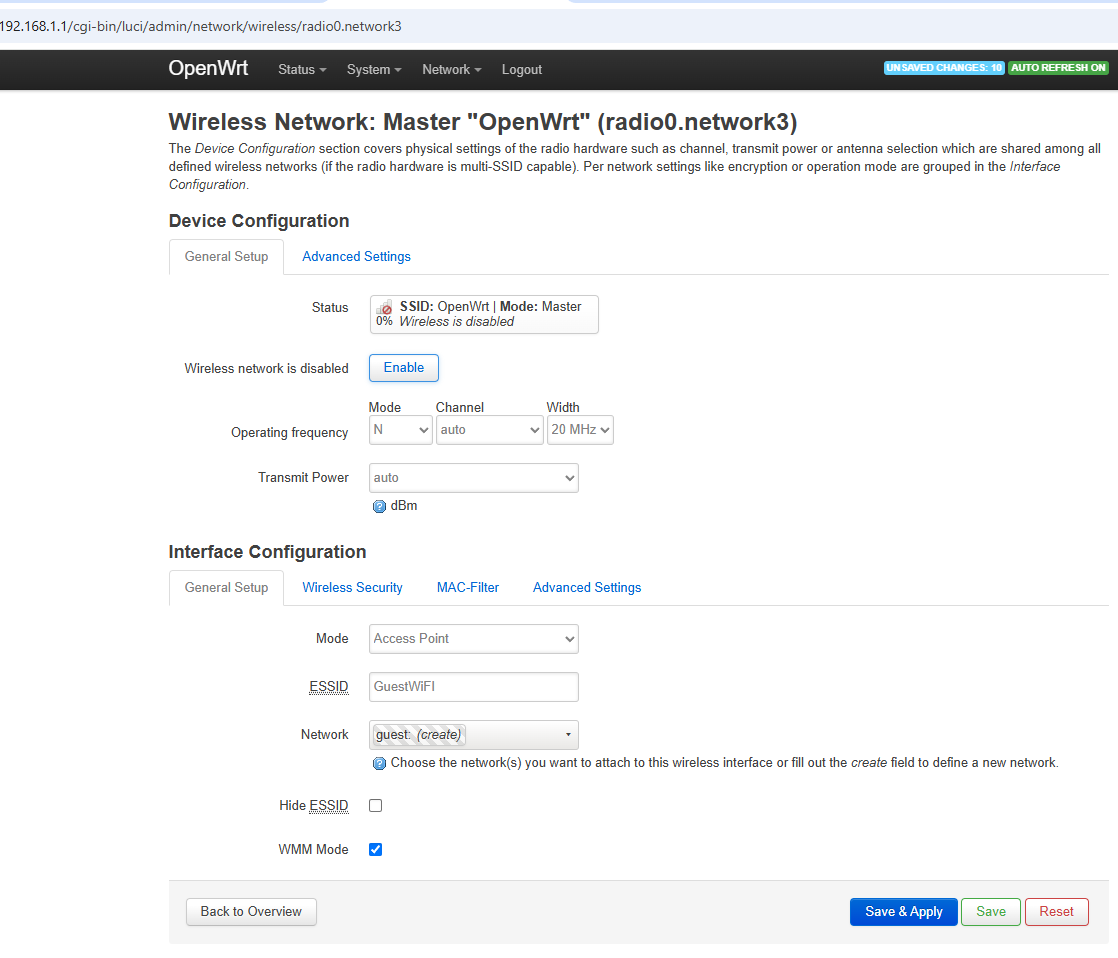Open the Wireless Security tab
1118x958 pixels.
coord(352,587)
